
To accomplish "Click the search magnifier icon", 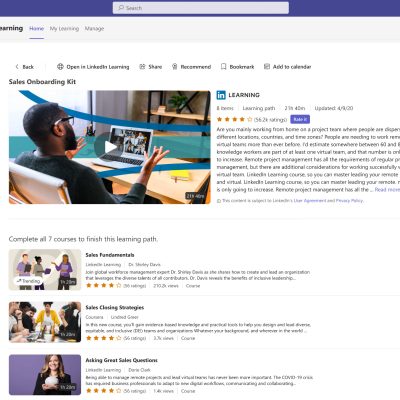I will [121, 8].
